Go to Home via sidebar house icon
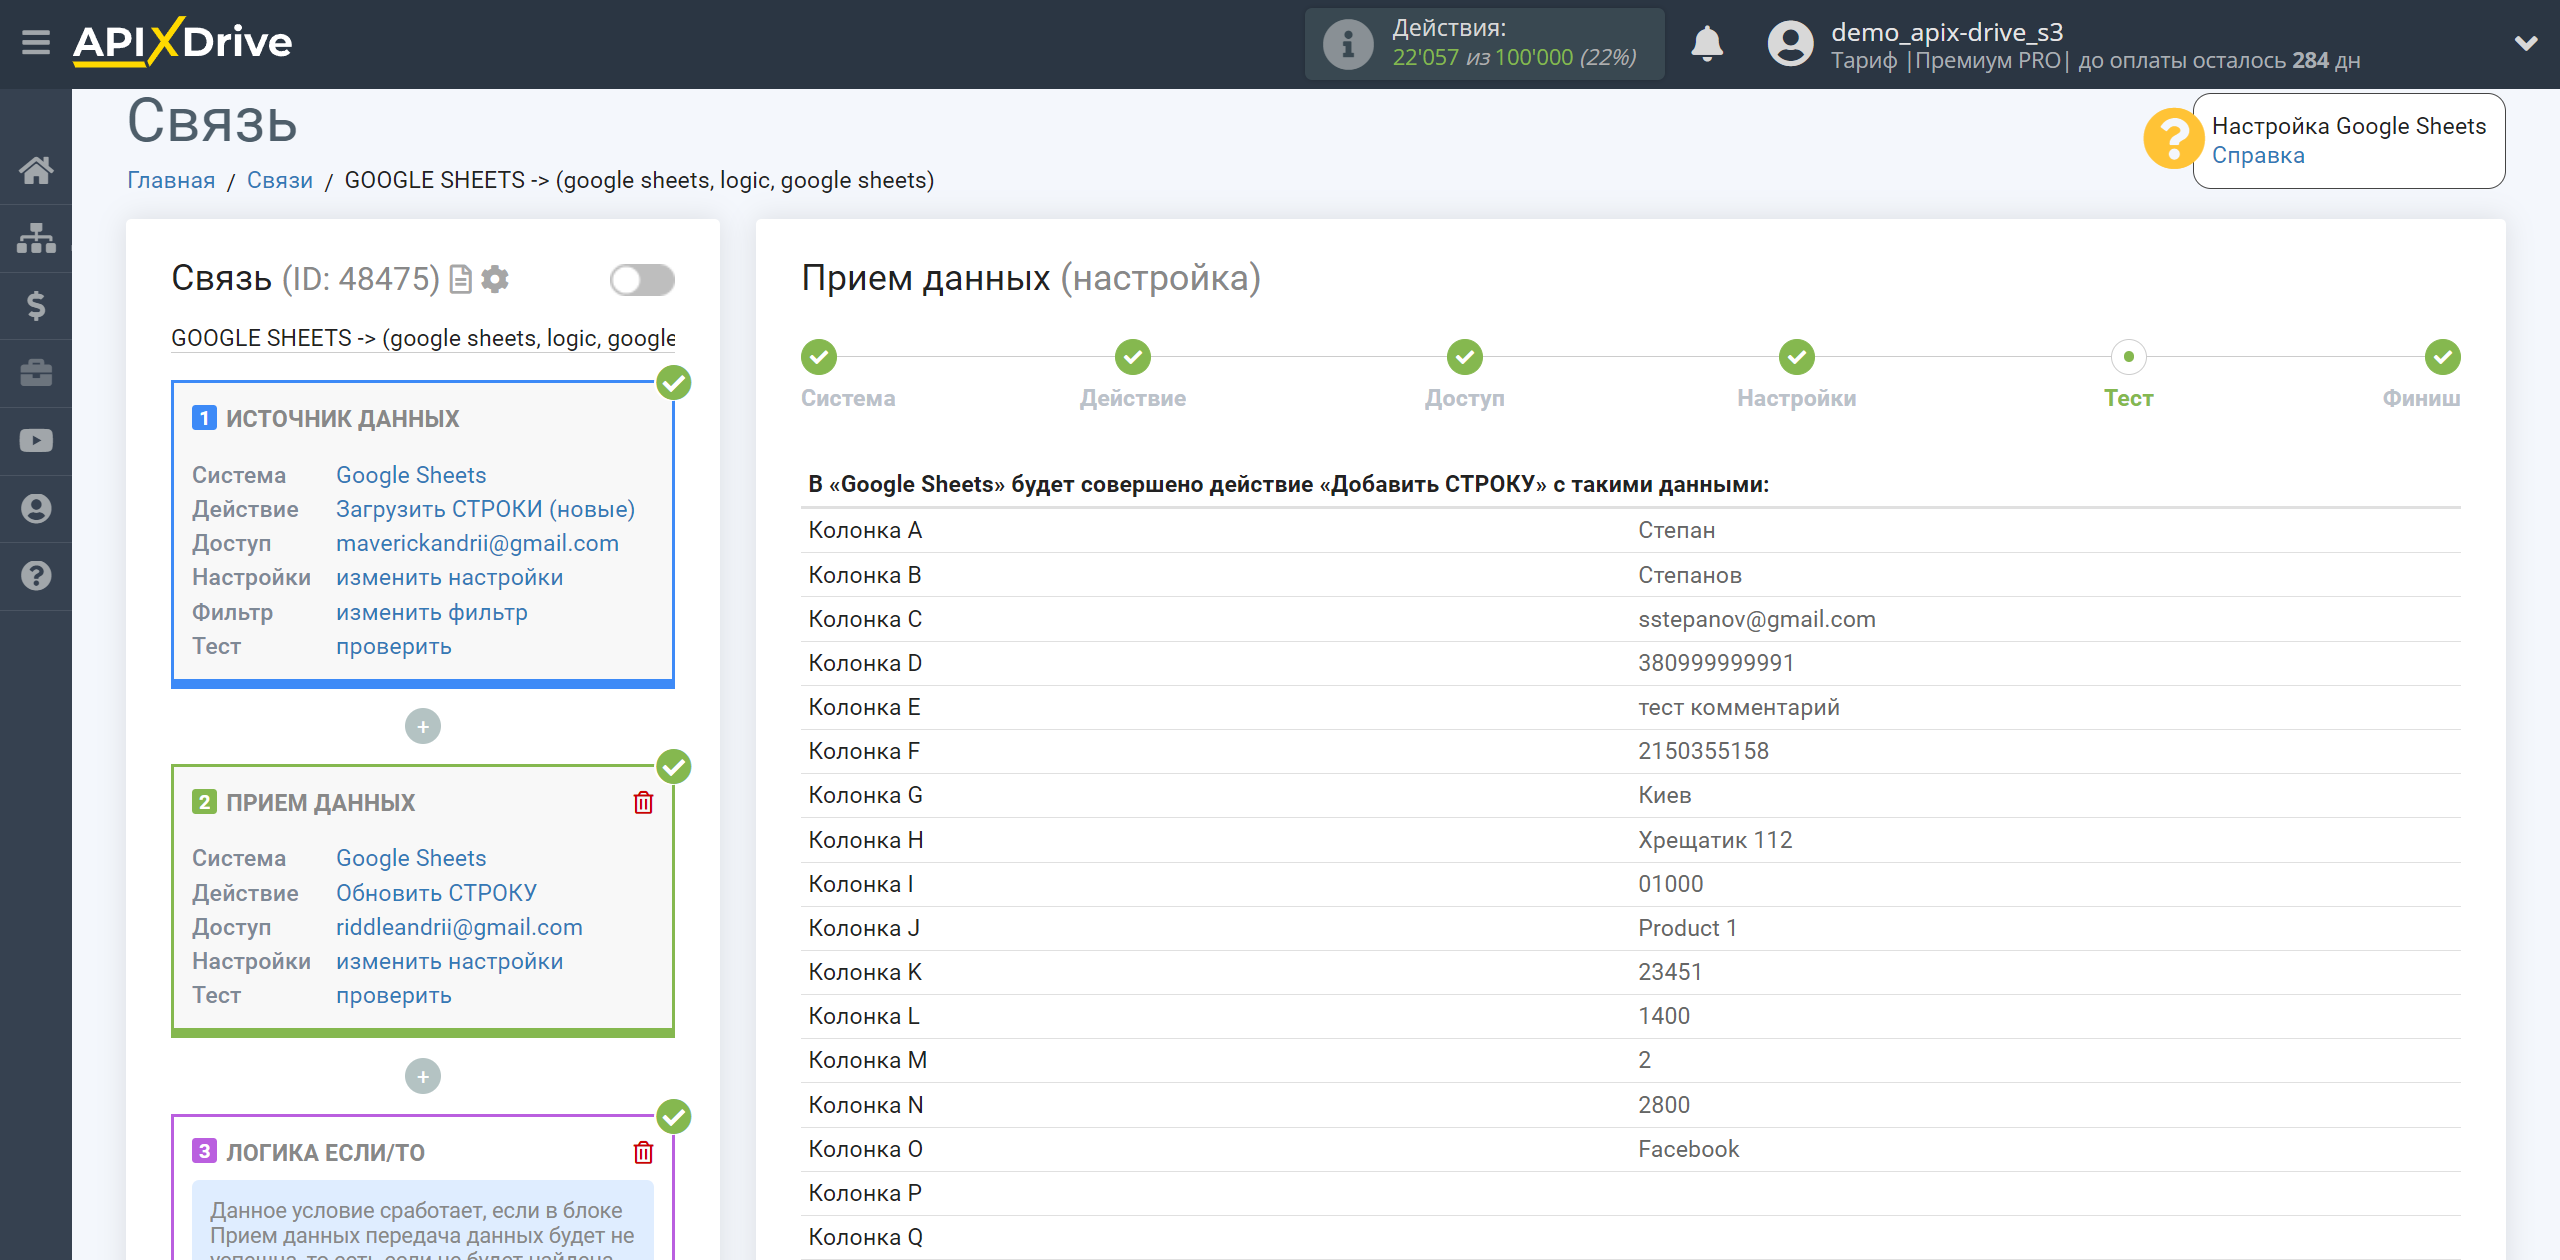The image size is (2560, 1260). point(36,170)
